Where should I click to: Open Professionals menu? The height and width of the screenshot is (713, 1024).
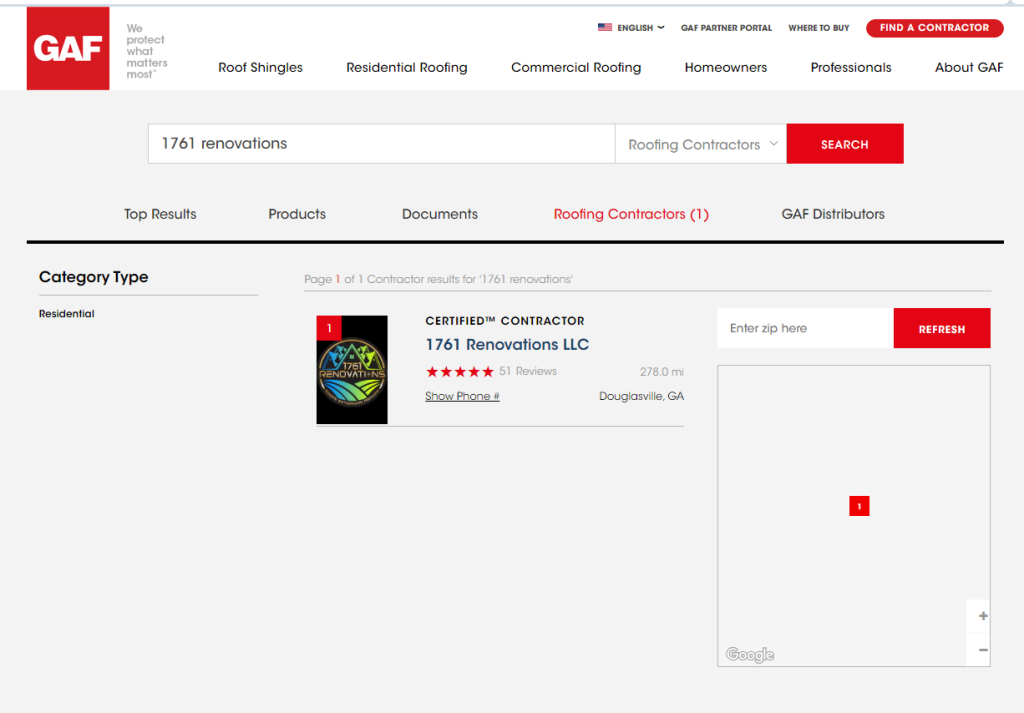pyautogui.click(x=851, y=67)
